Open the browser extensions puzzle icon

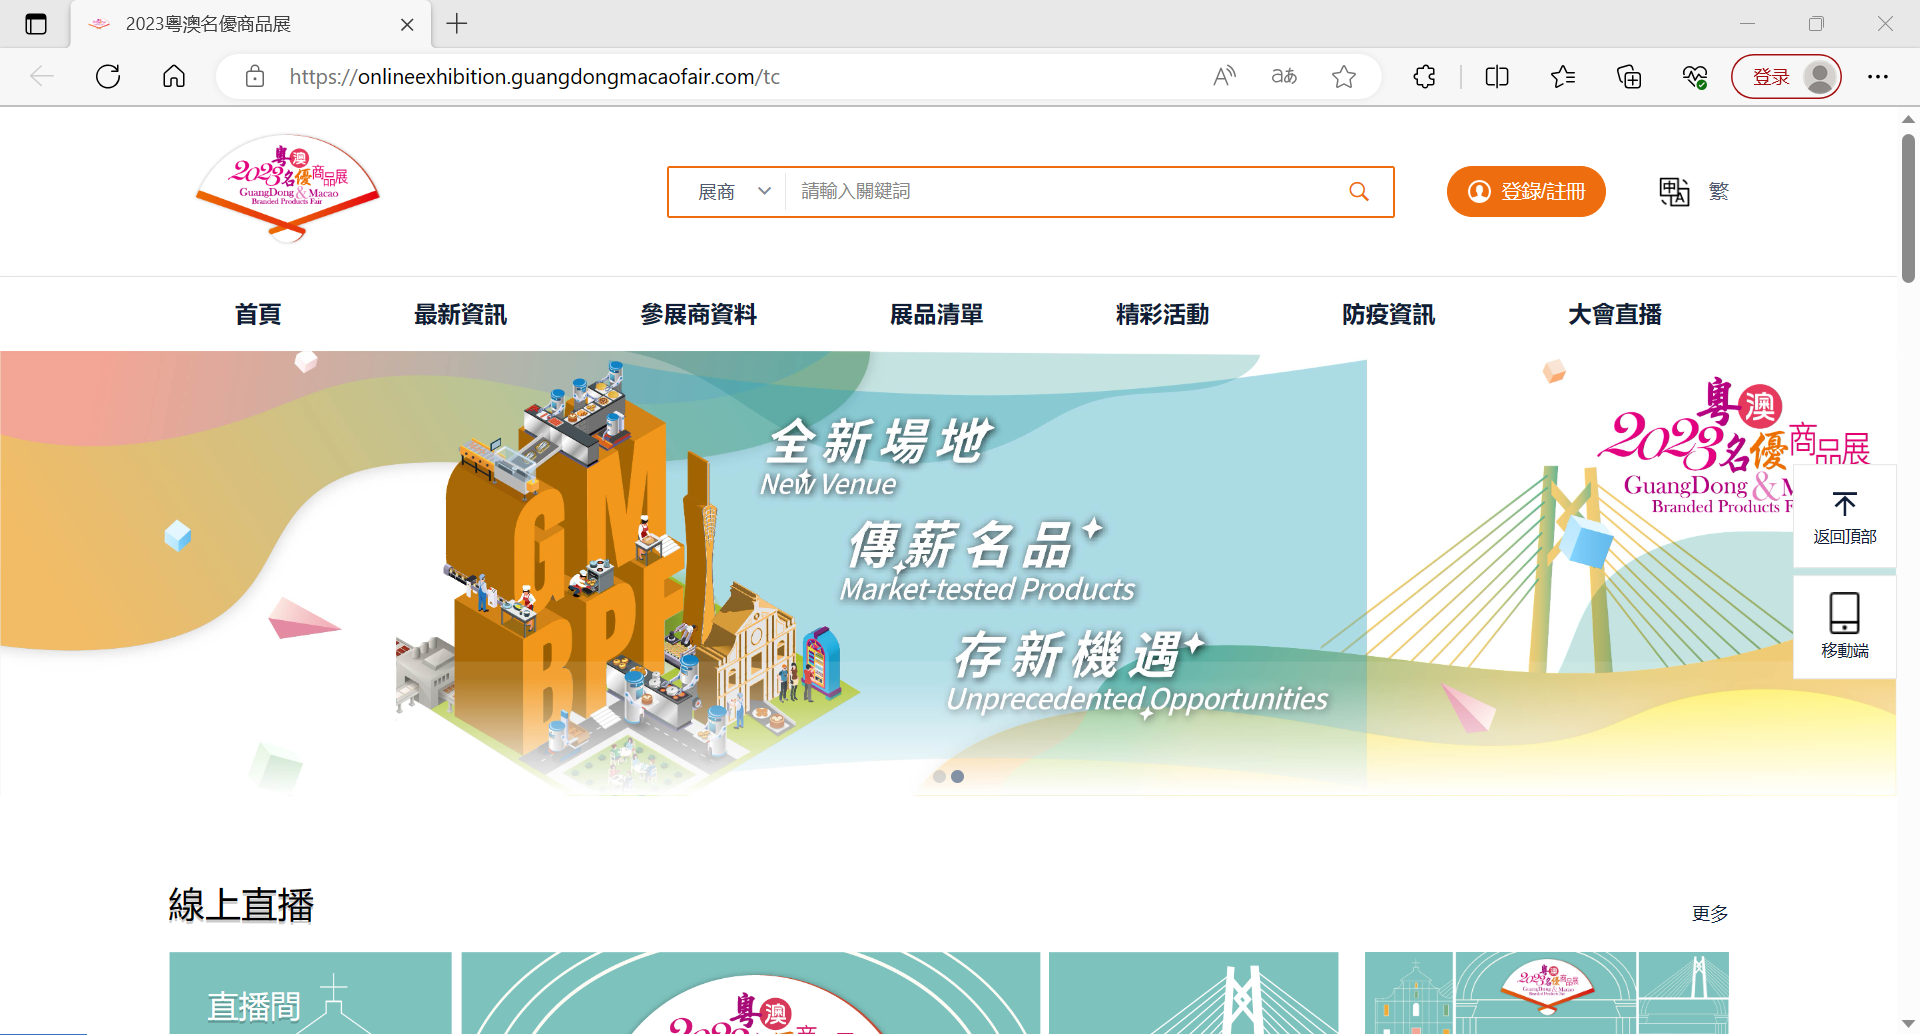click(1424, 77)
